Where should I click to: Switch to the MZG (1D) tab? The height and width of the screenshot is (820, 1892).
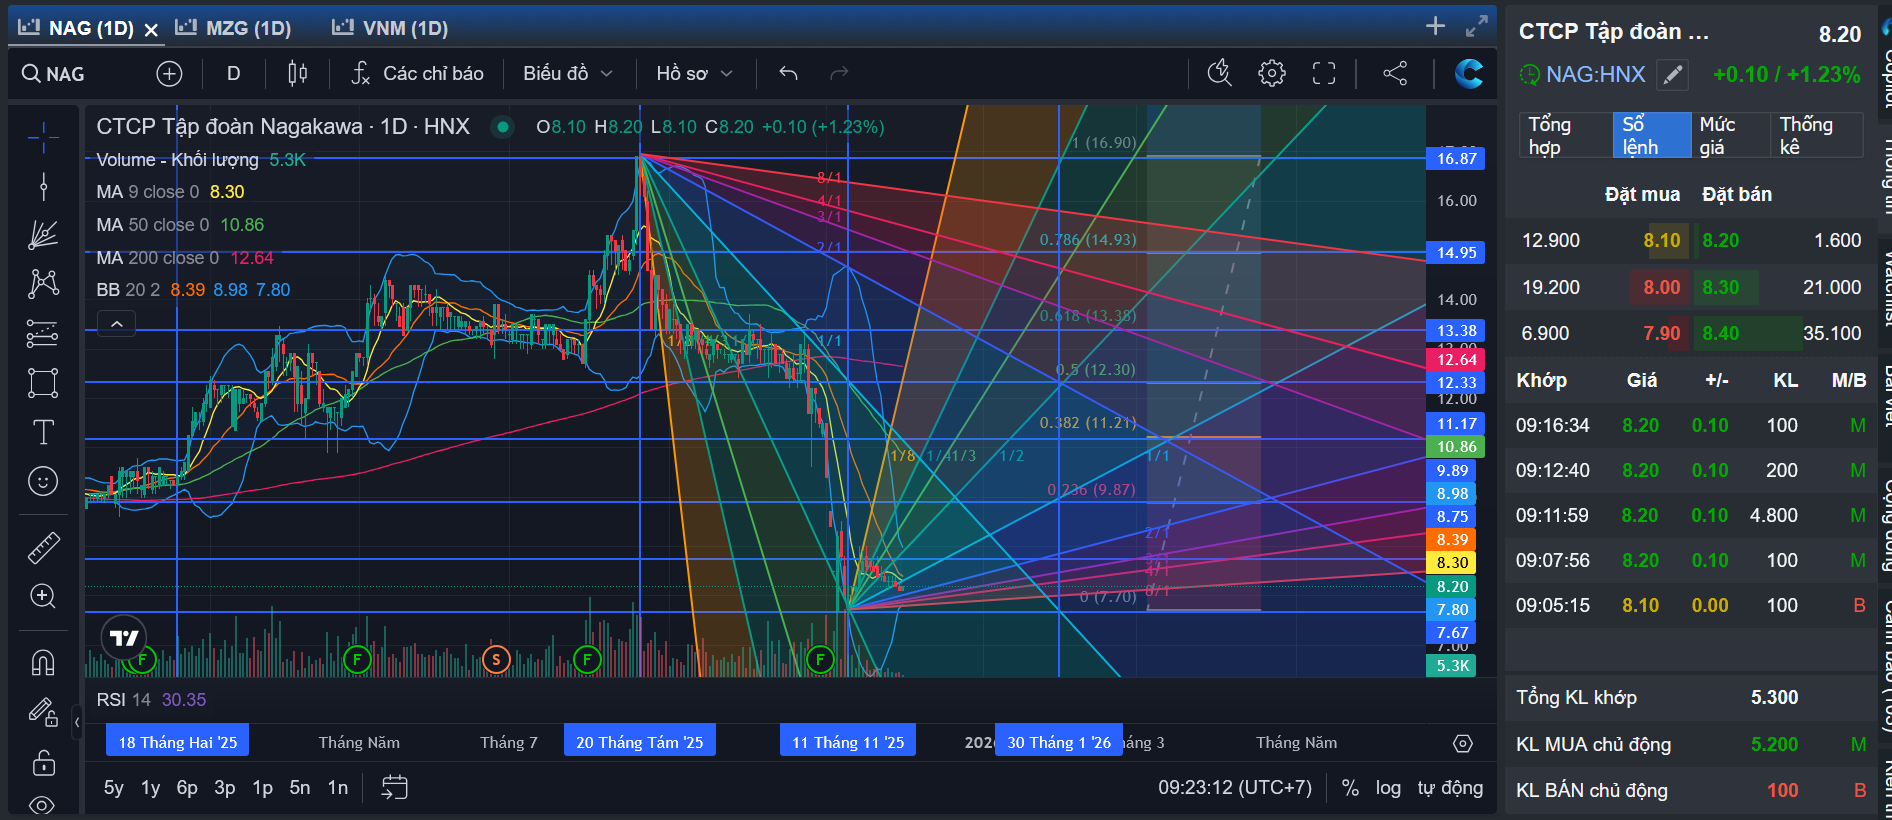click(234, 28)
